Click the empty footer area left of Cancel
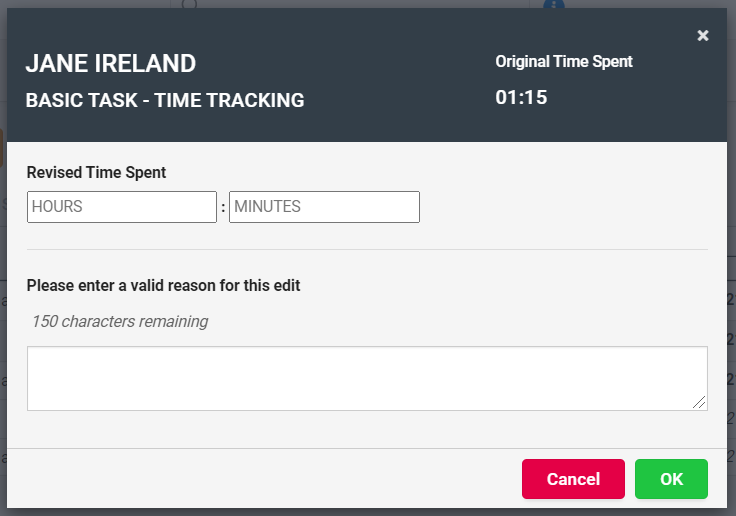Image resolution: width=736 pixels, height=516 pixels. pyautogui.click(x=263, y=478)
